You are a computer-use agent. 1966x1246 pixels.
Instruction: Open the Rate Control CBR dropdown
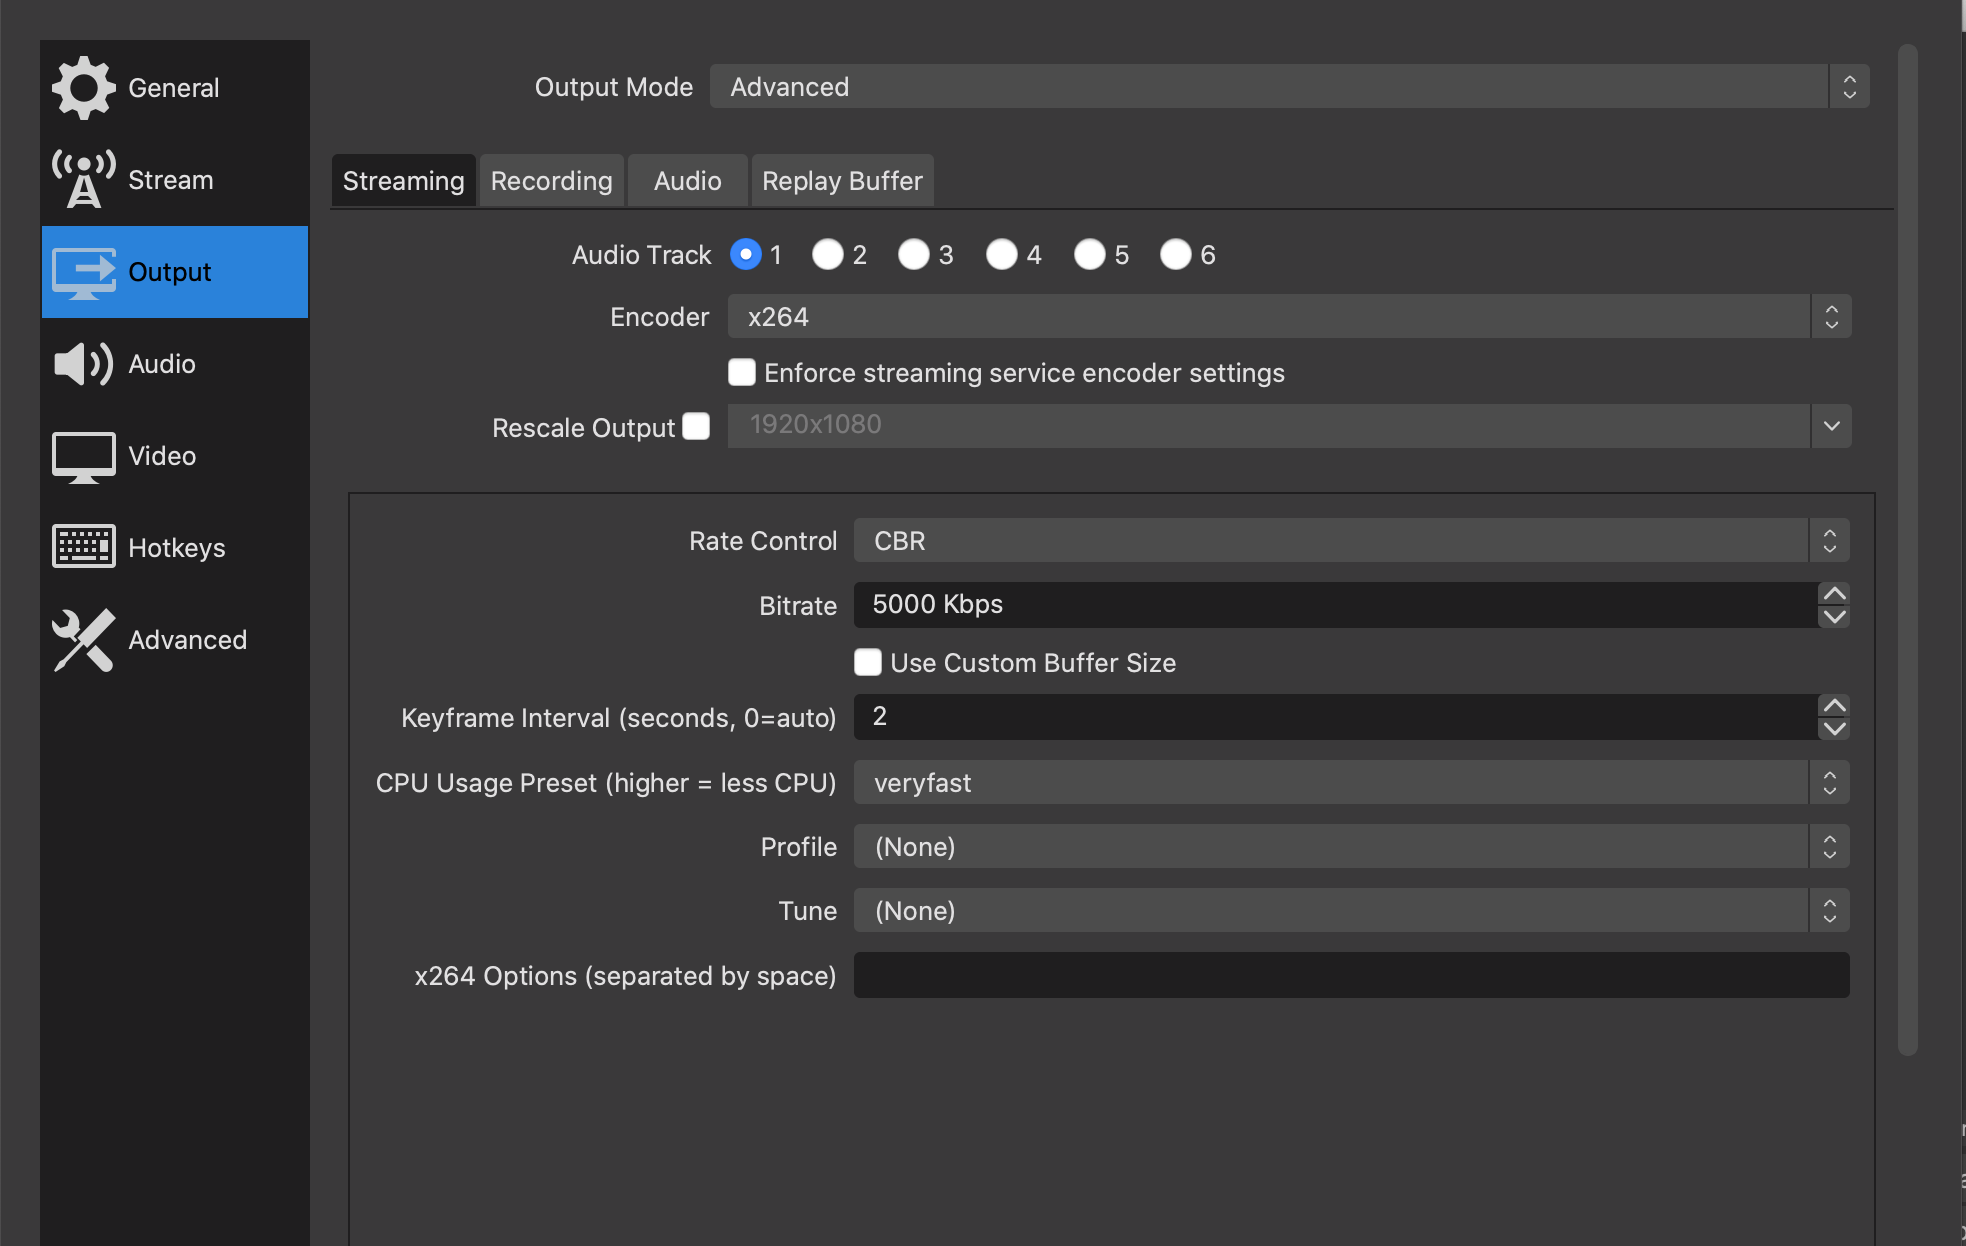point(1350,541)
